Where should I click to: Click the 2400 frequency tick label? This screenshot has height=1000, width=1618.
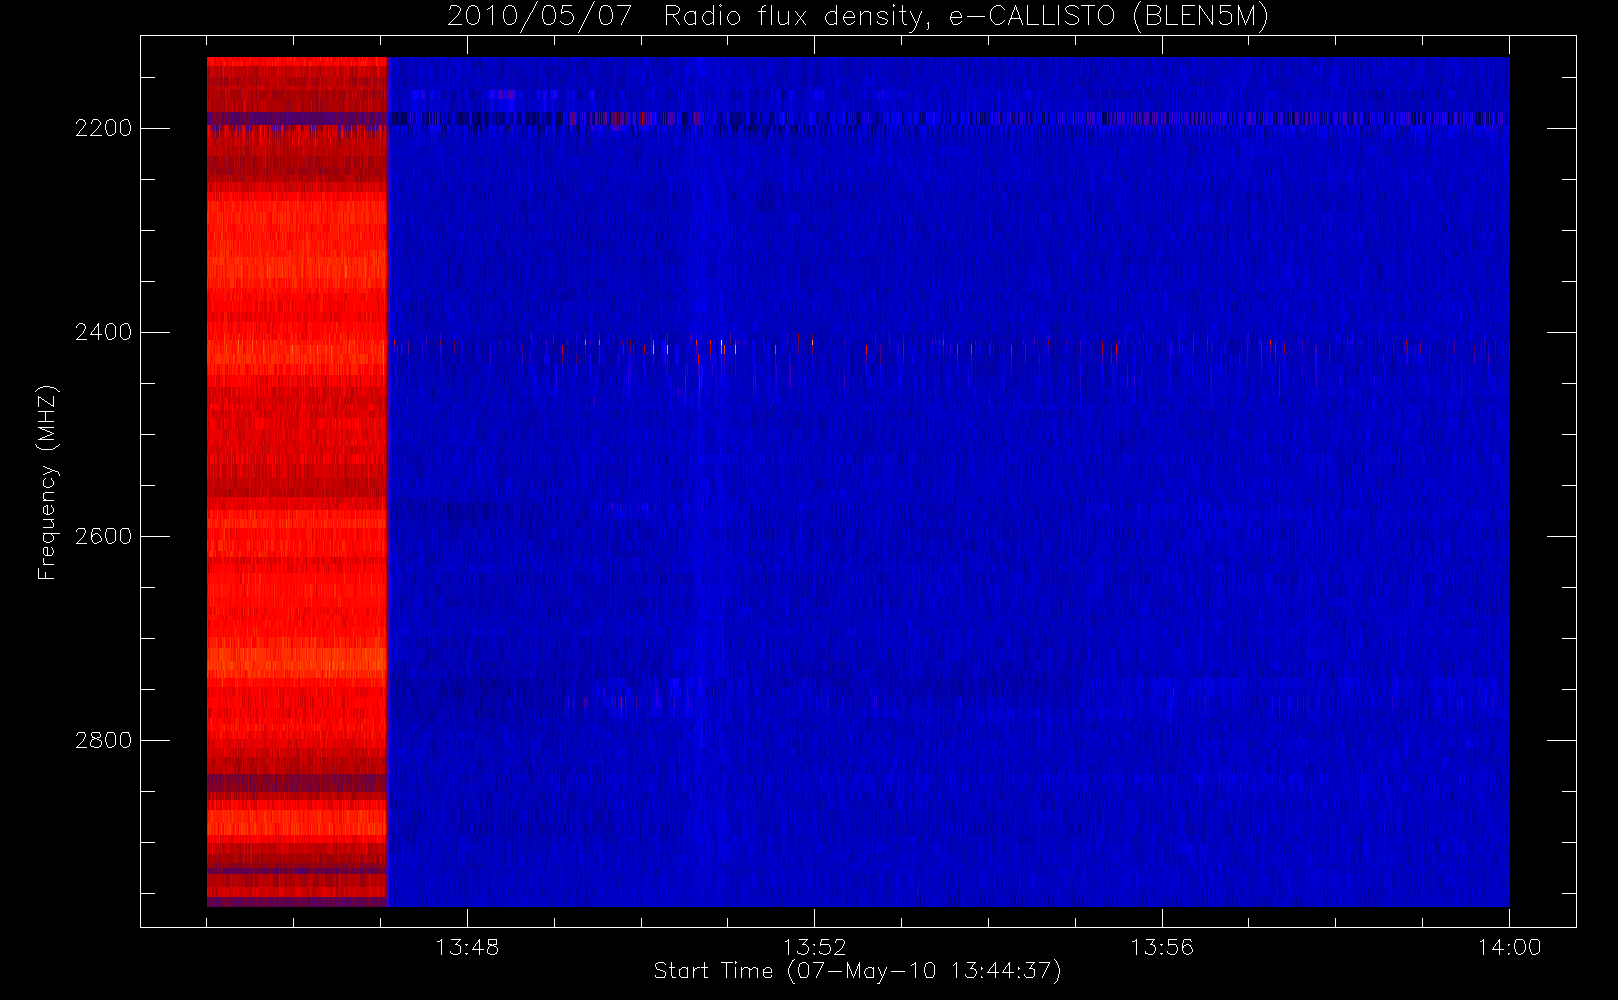pos(103,333)
